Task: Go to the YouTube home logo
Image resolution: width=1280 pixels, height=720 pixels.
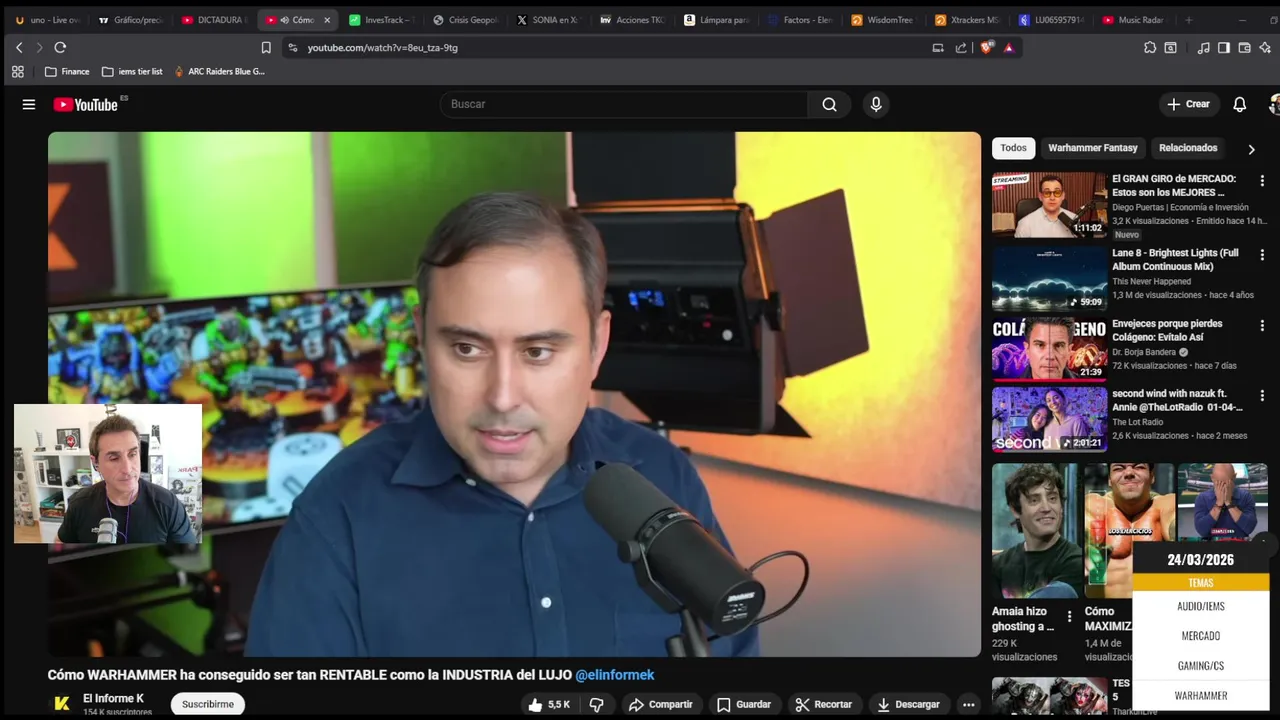Action: [x=86, y=104]
